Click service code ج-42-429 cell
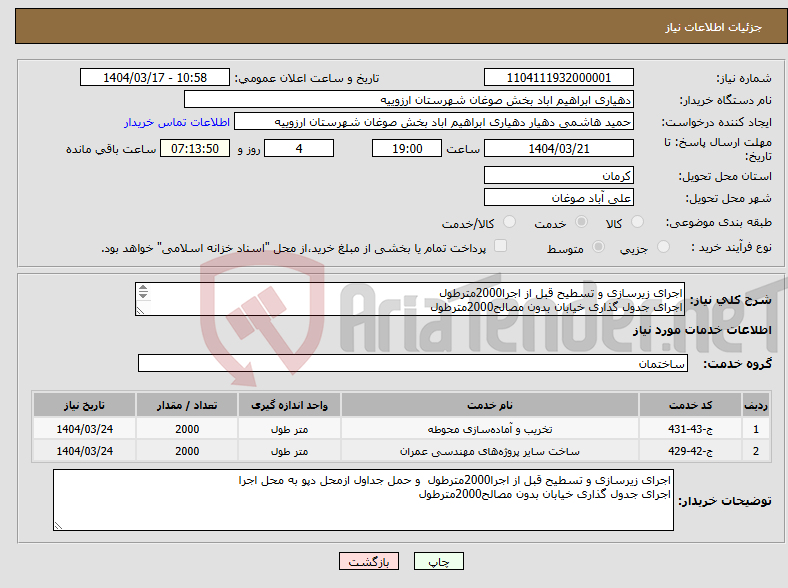This screenshot has width=788, height=588. pos(691,451)
